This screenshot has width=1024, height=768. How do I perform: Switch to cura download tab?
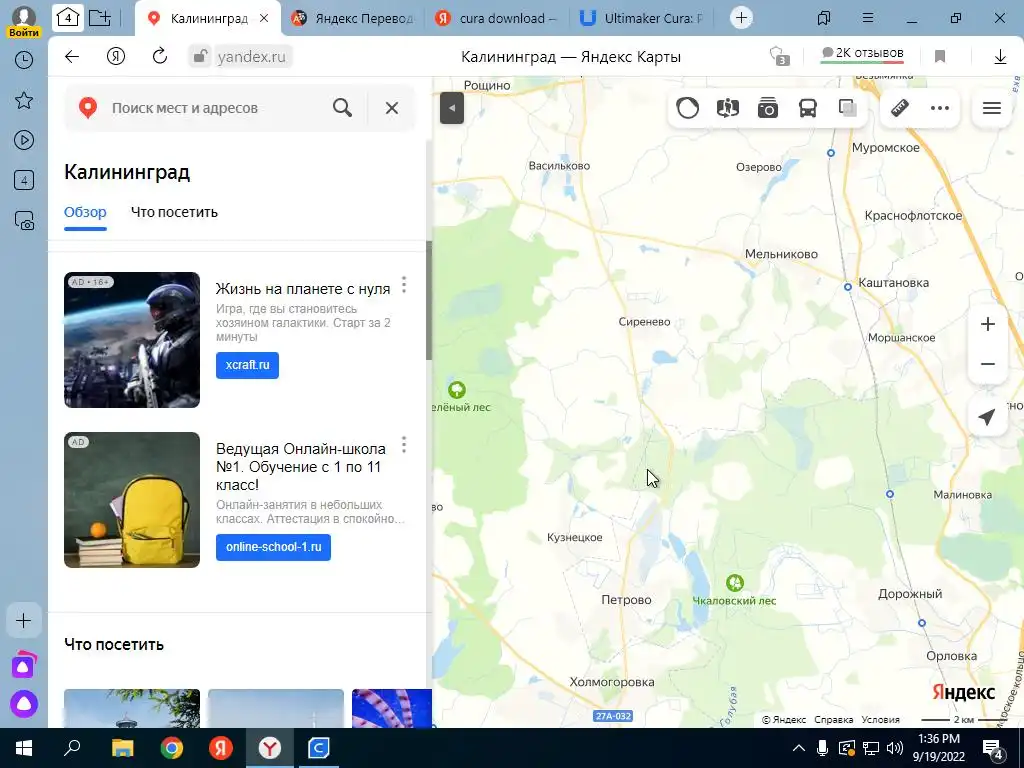click(496, 18)
